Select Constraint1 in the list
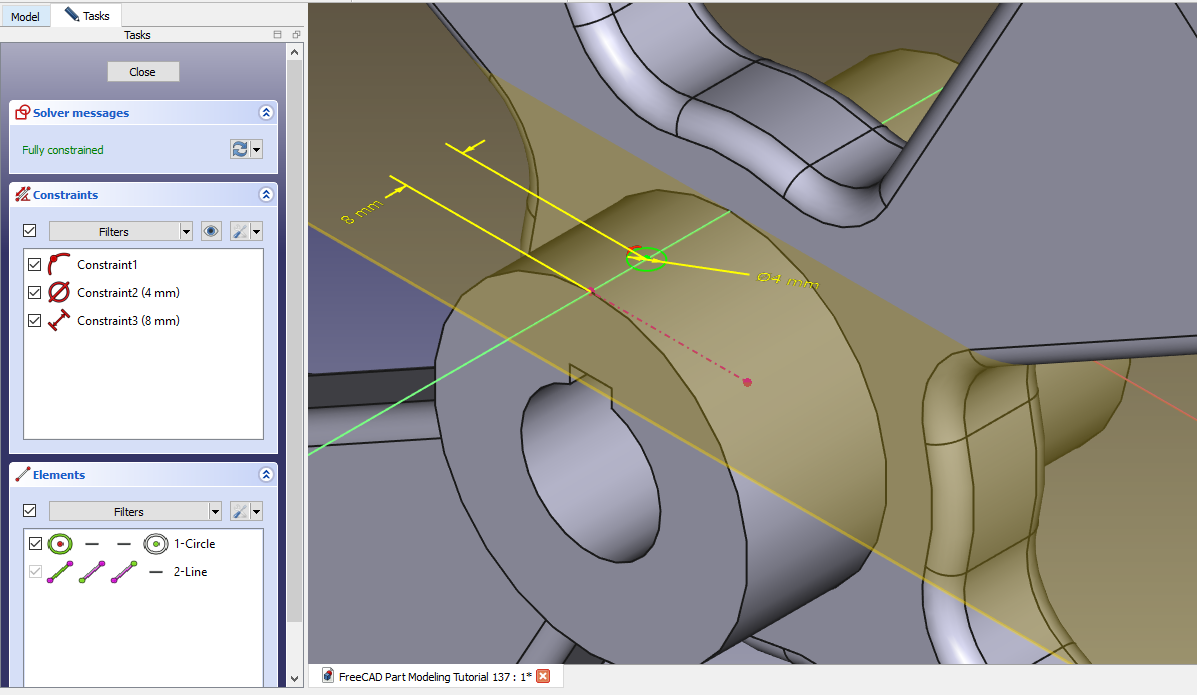1197x695 pixels. coord(107,264)
